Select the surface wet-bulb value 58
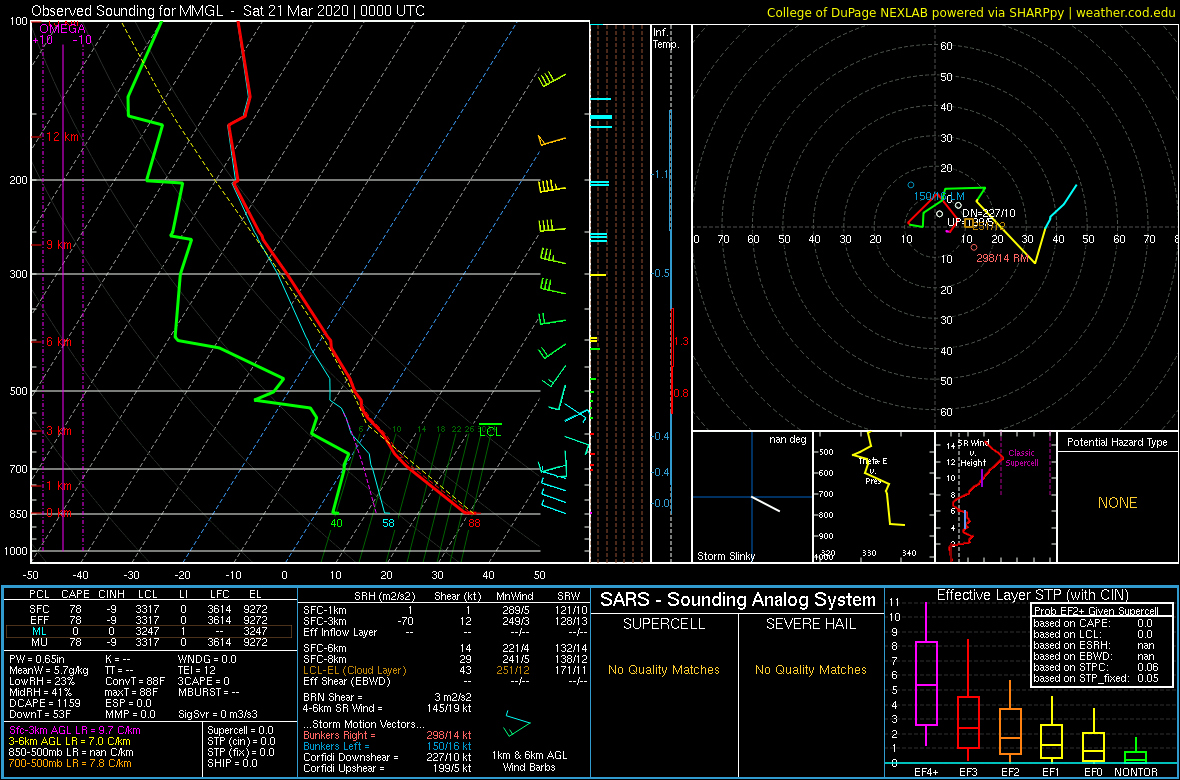Viewport: 1180px width, 780px height. 389,523
